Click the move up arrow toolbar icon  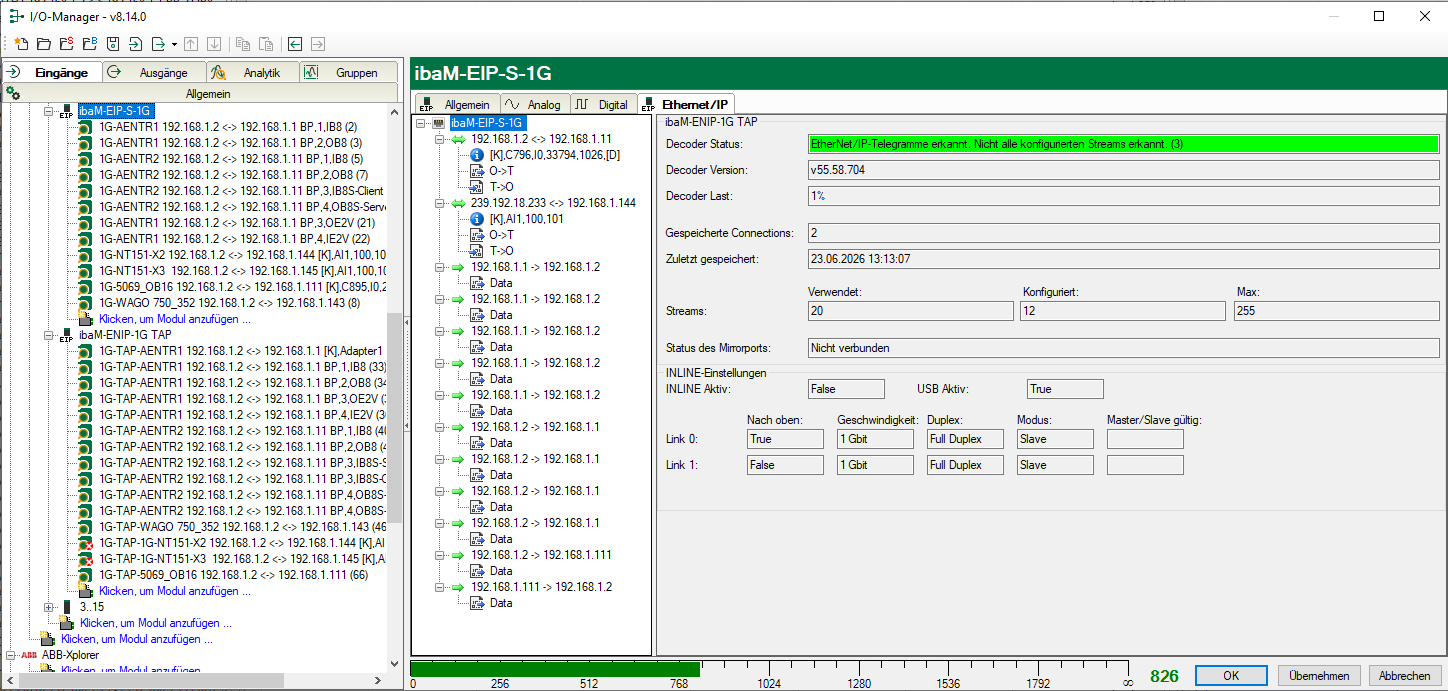point(192,44)
